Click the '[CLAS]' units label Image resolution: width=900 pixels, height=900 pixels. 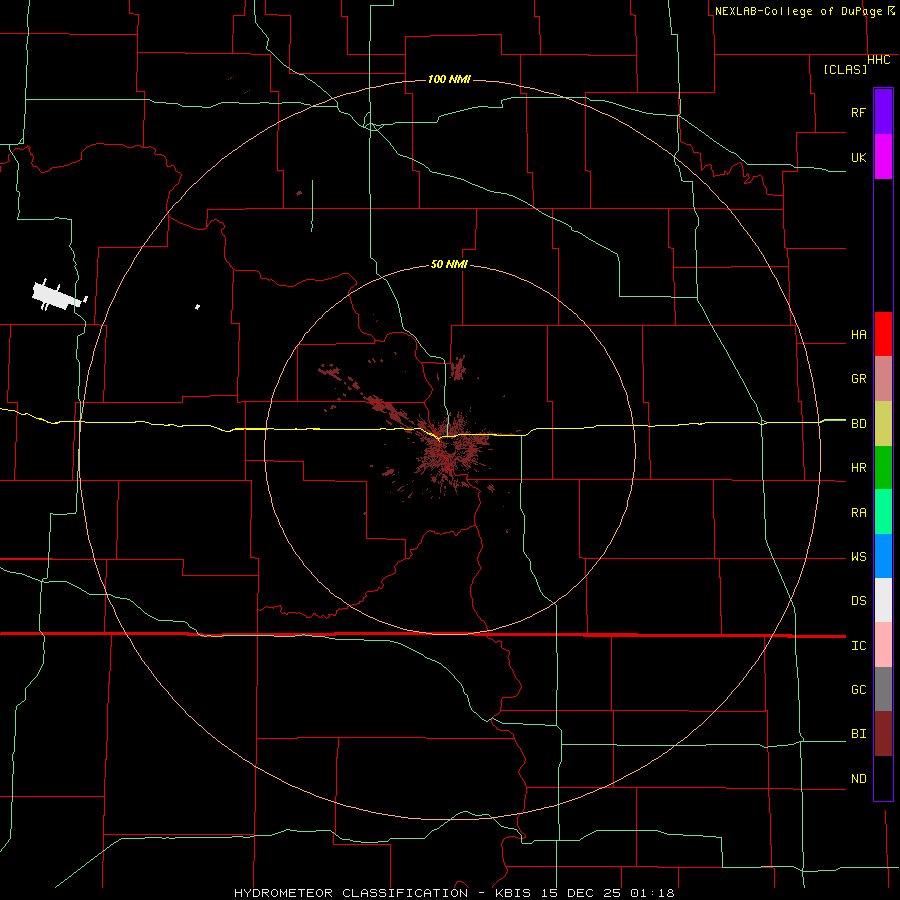pyautogui.click(x=845, y=69)
